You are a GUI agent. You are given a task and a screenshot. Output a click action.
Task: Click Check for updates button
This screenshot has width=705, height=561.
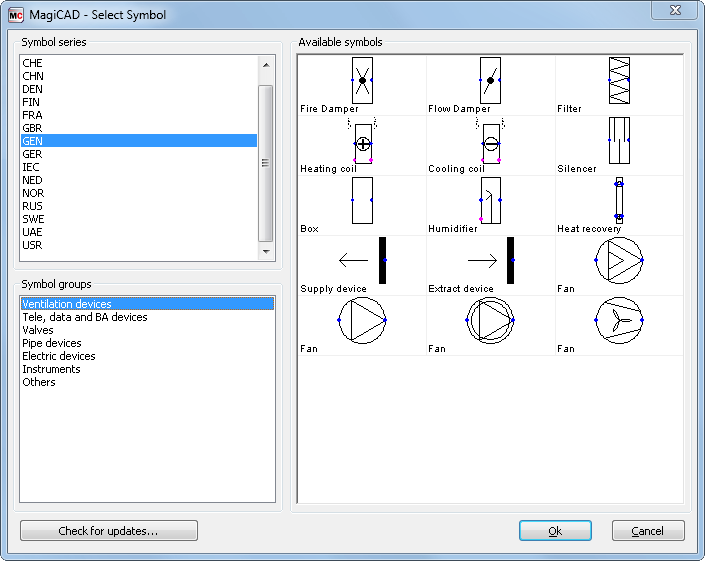[x=108, y=531]
